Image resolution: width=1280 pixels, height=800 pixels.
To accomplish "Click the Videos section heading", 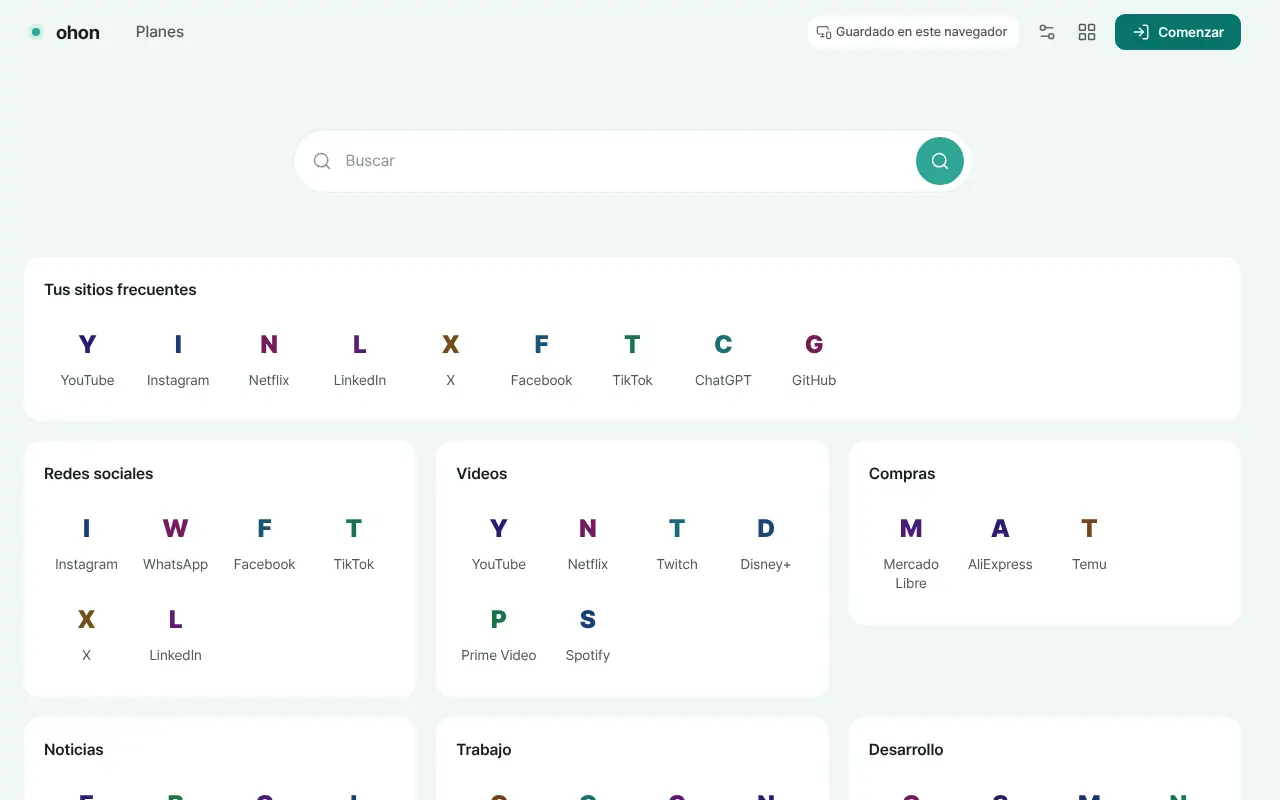I will pyautogui.click(x=482, y=474).
